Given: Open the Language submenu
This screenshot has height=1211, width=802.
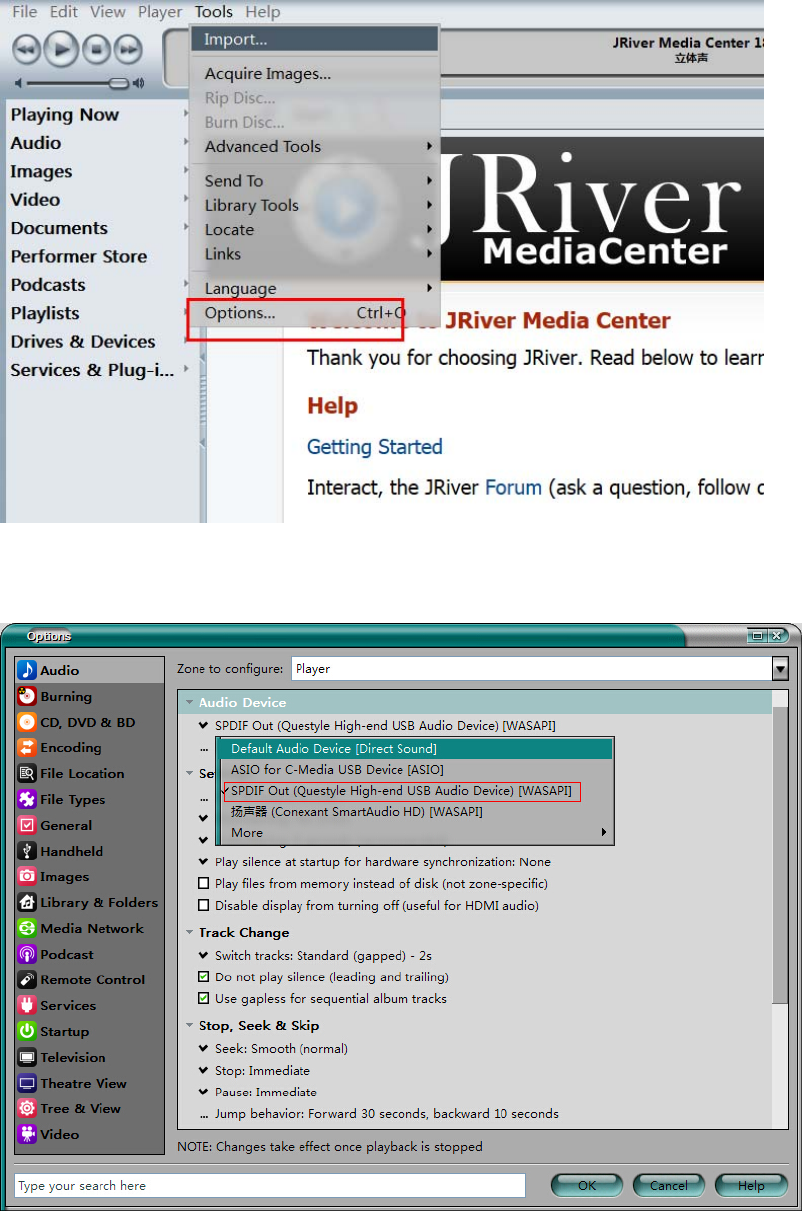Looking at the screenshot, I should (315, 288).
